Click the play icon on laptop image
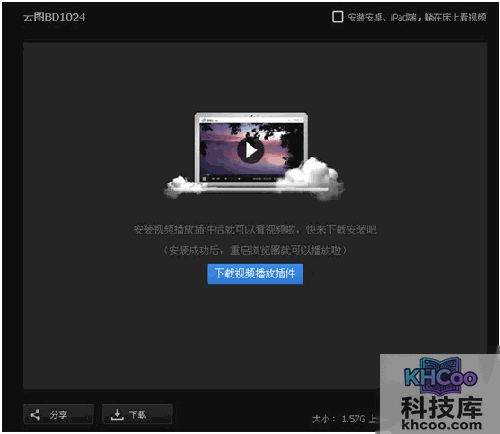The width and height of the screenshot is (500, 434). tap(251, 150)
